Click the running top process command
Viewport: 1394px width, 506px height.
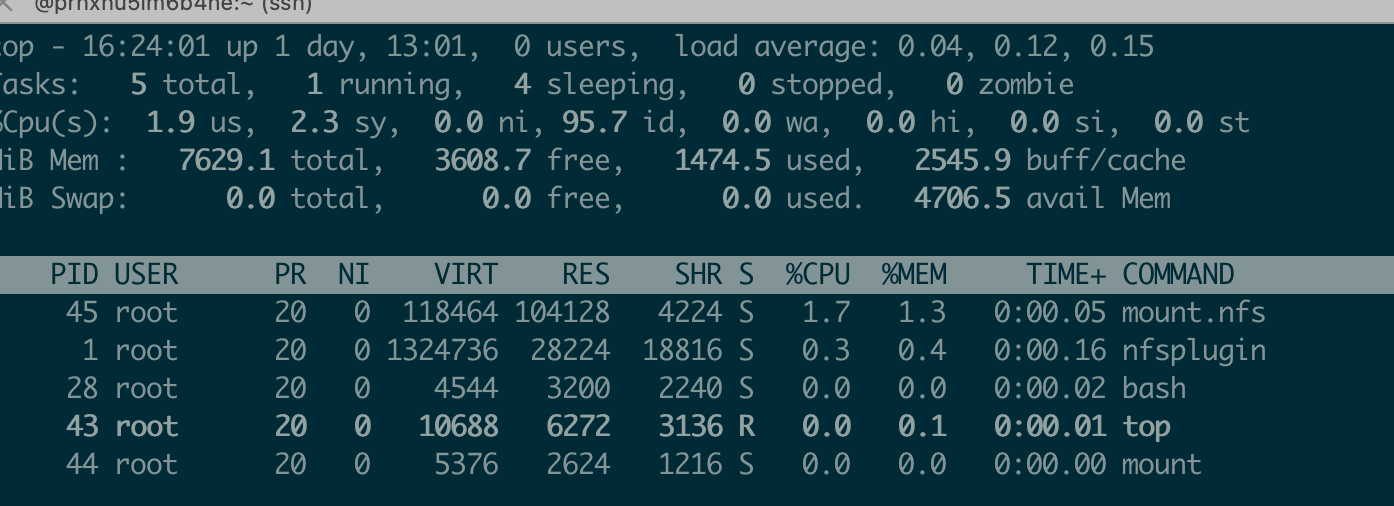click(1146, 426)
